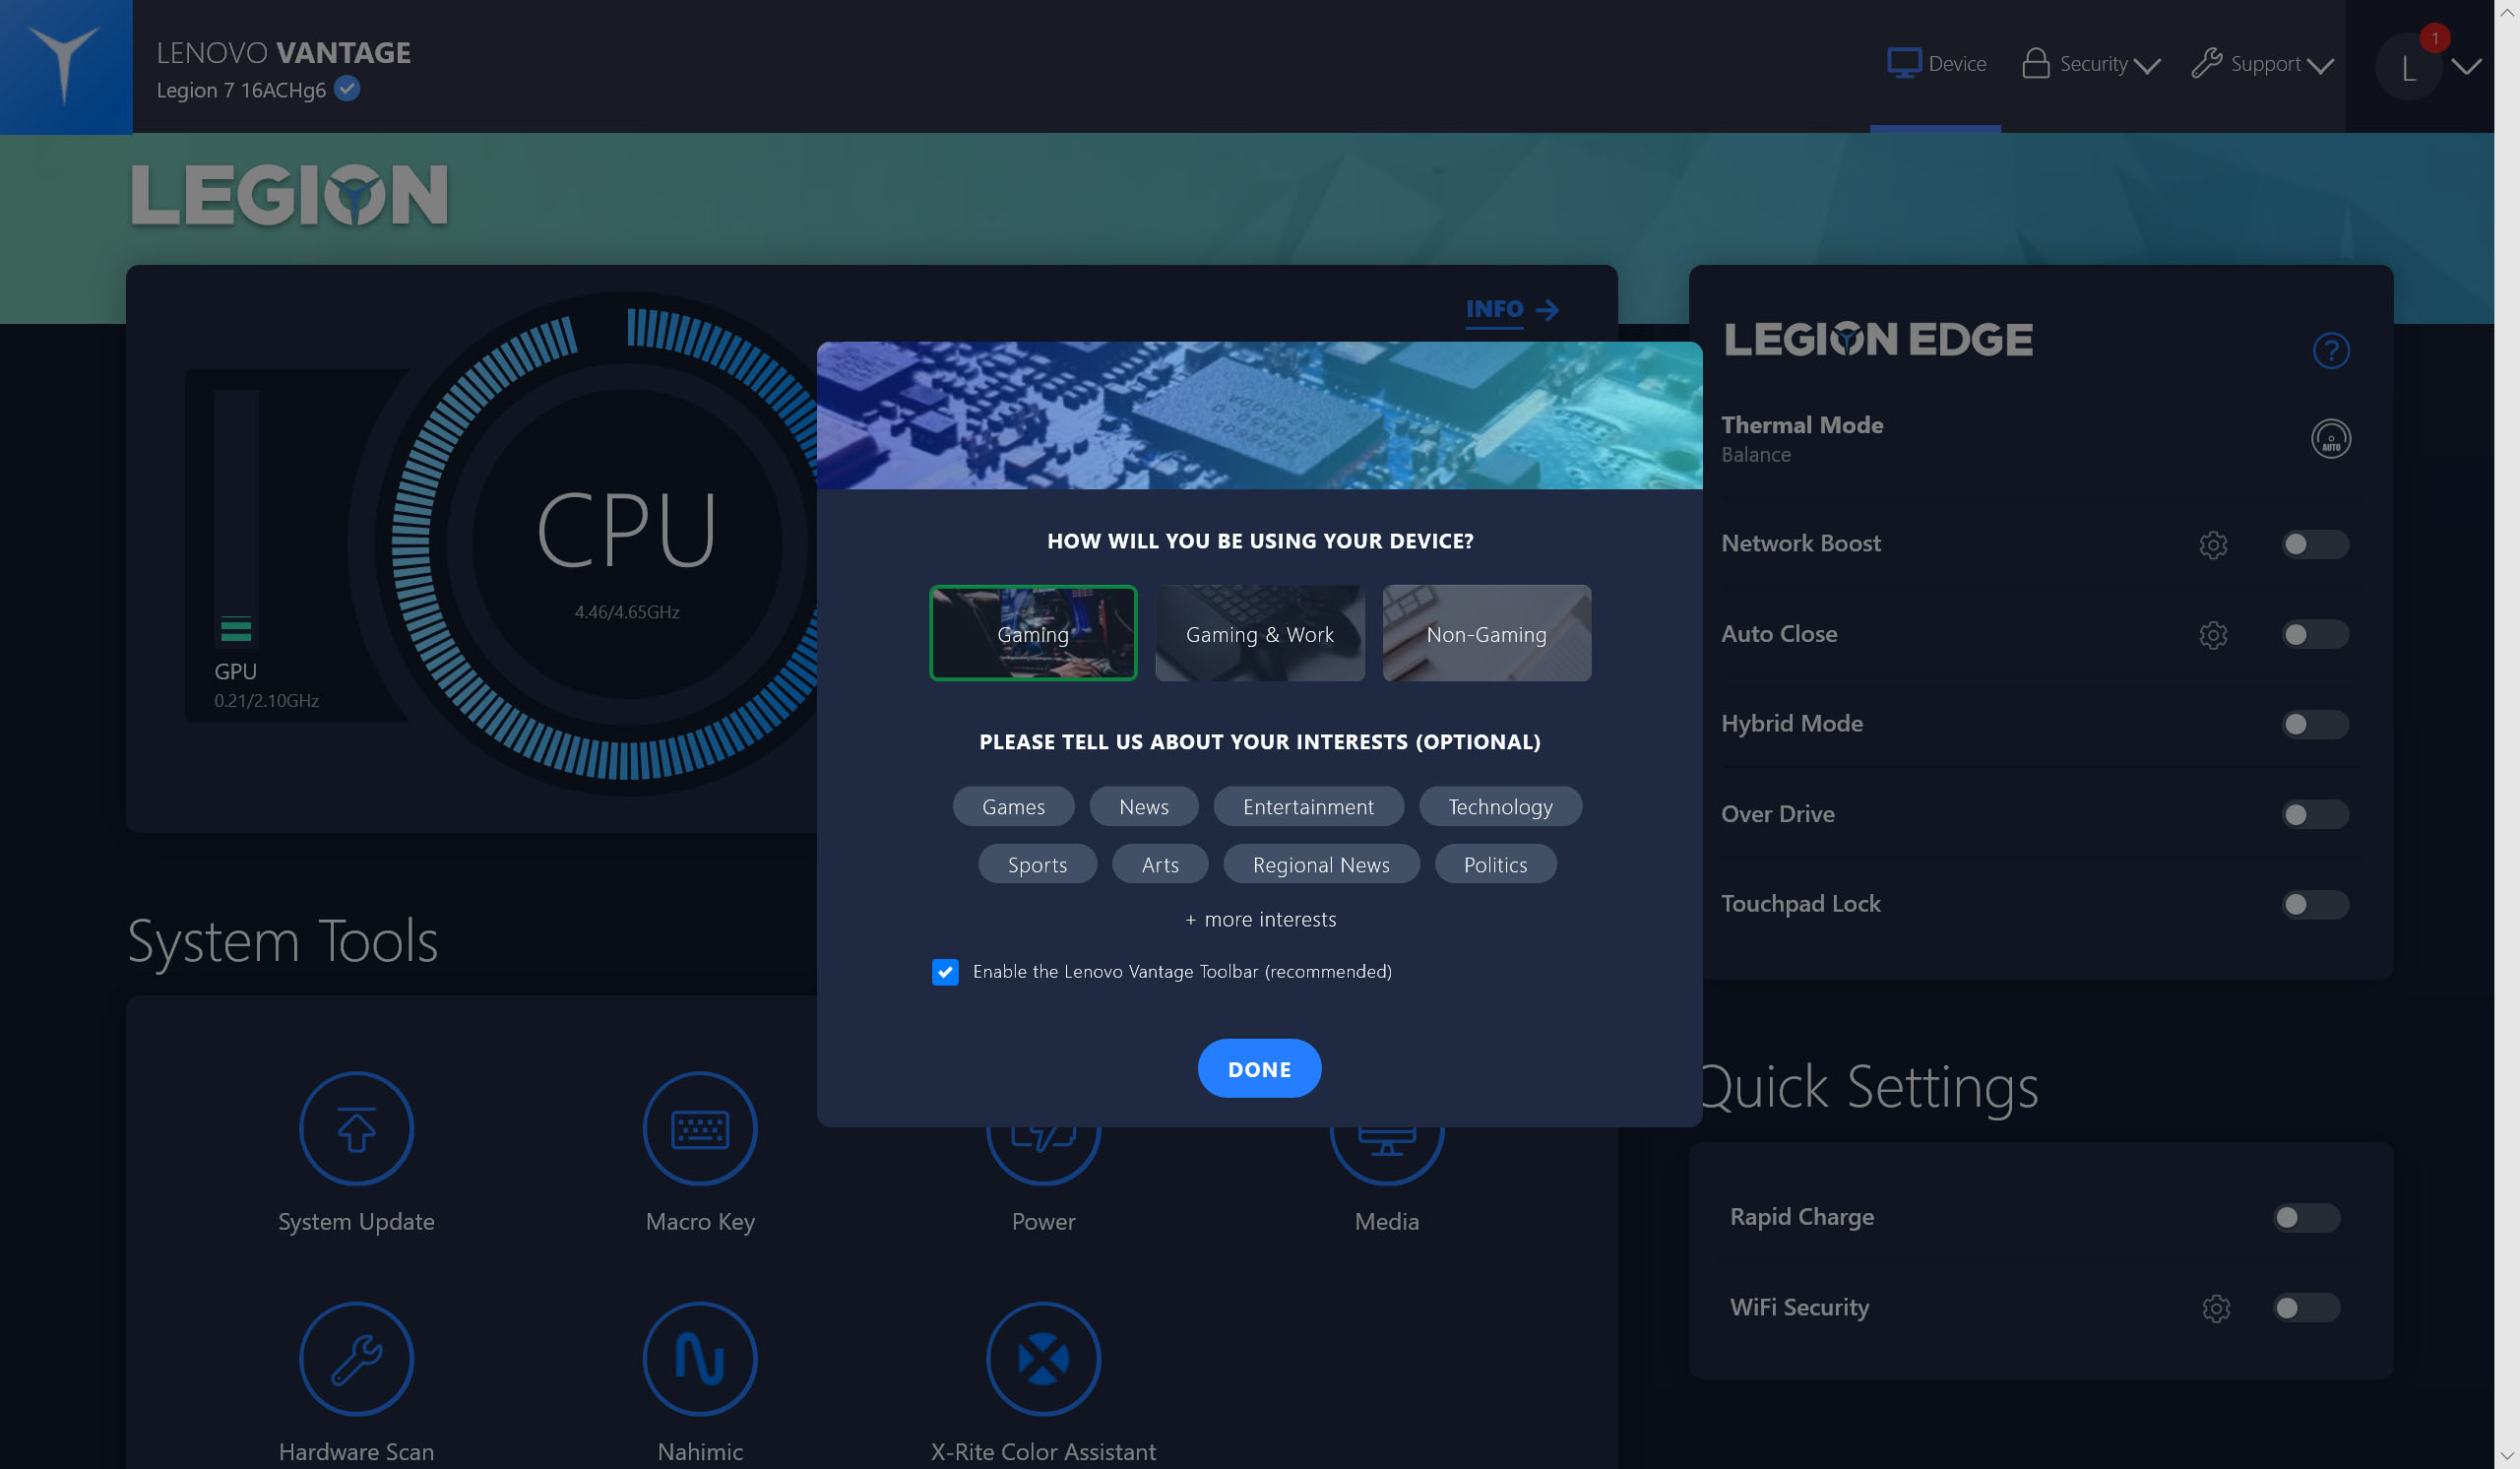Expand more interests
This screenshot has width=2520, height=1469.
point(1260,919)
